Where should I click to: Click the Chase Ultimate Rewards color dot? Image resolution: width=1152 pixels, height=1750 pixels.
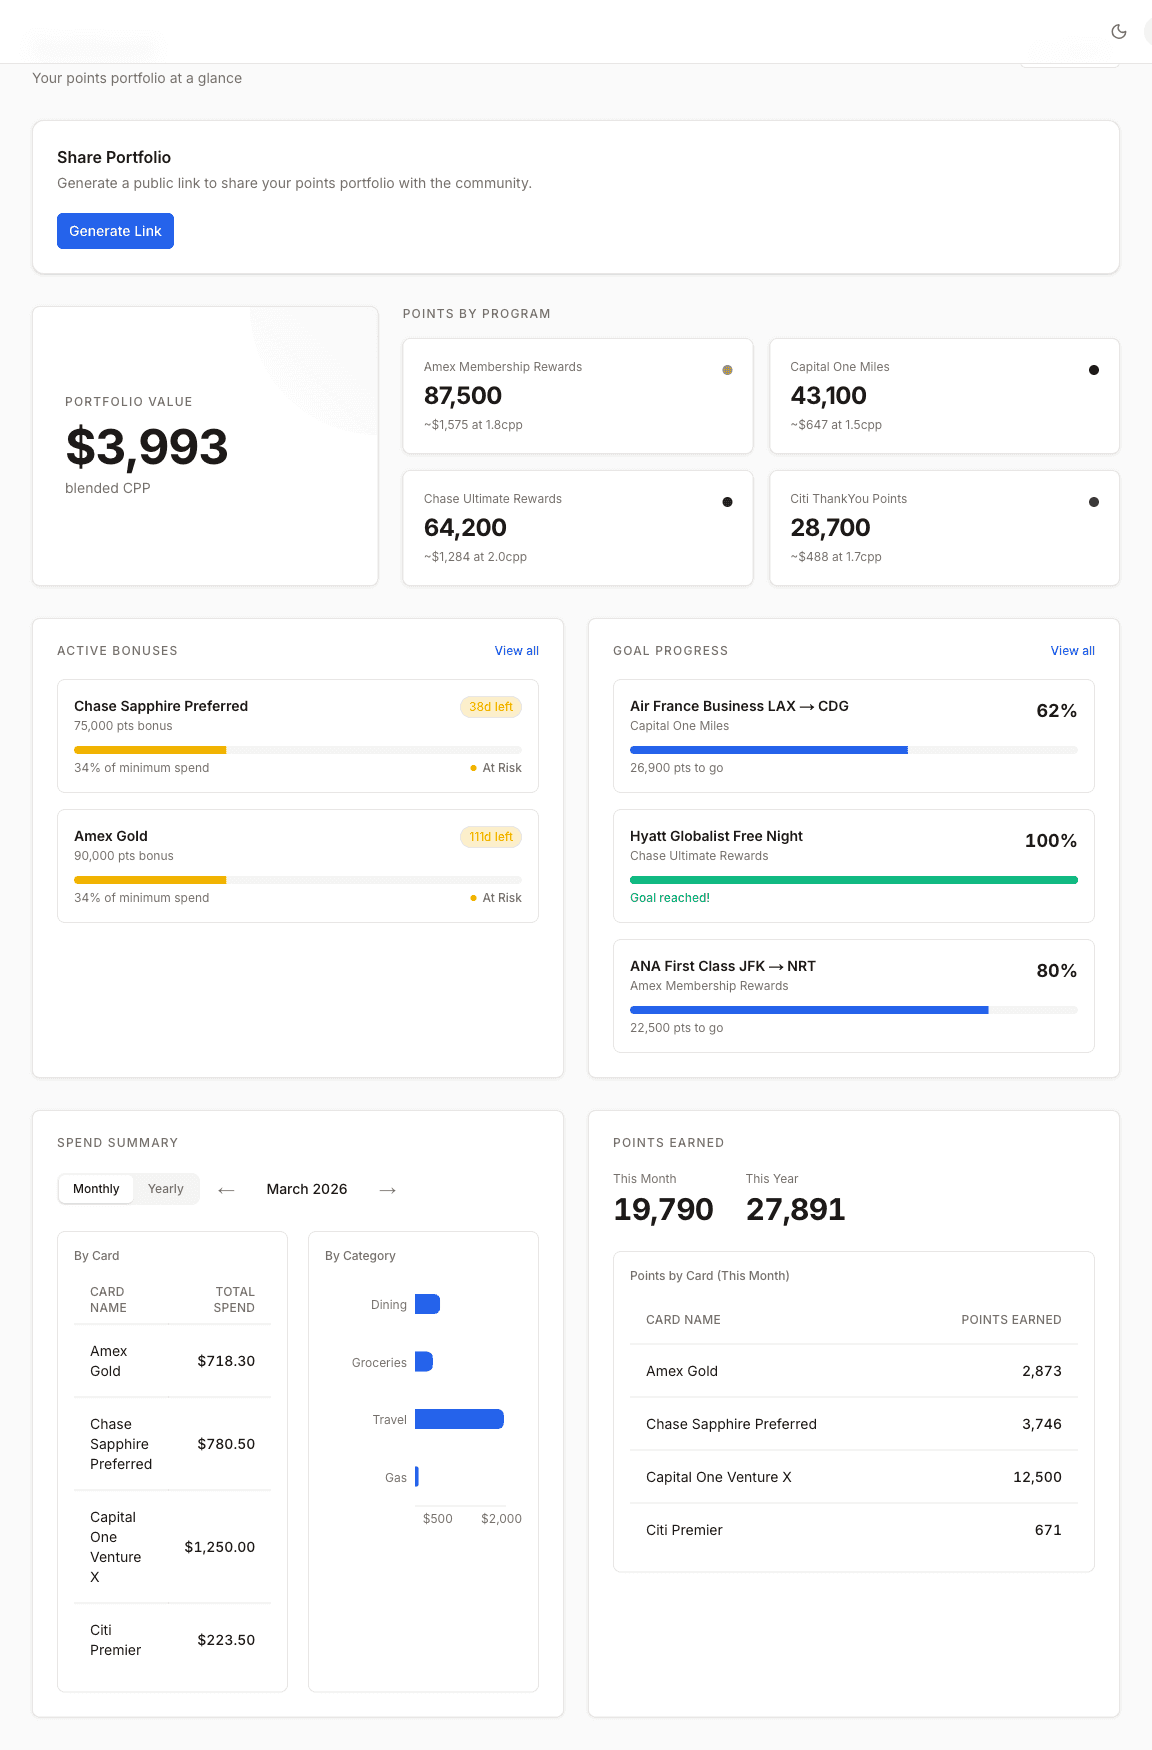click(727, 502)
